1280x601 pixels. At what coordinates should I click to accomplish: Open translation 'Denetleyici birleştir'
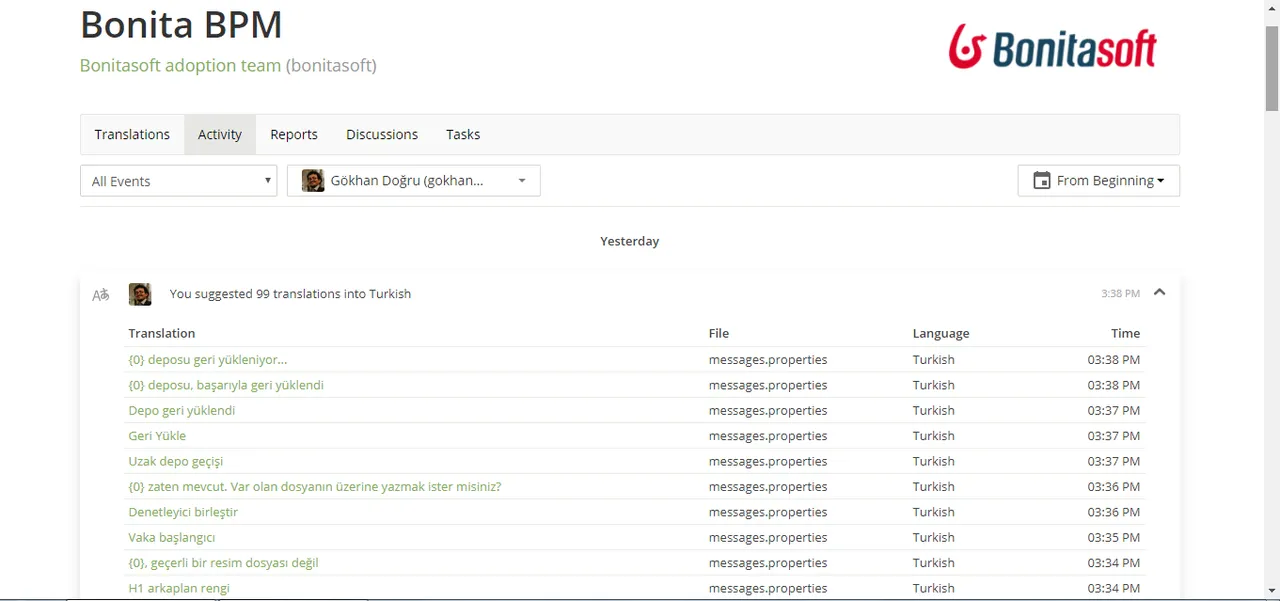point(183,512)
